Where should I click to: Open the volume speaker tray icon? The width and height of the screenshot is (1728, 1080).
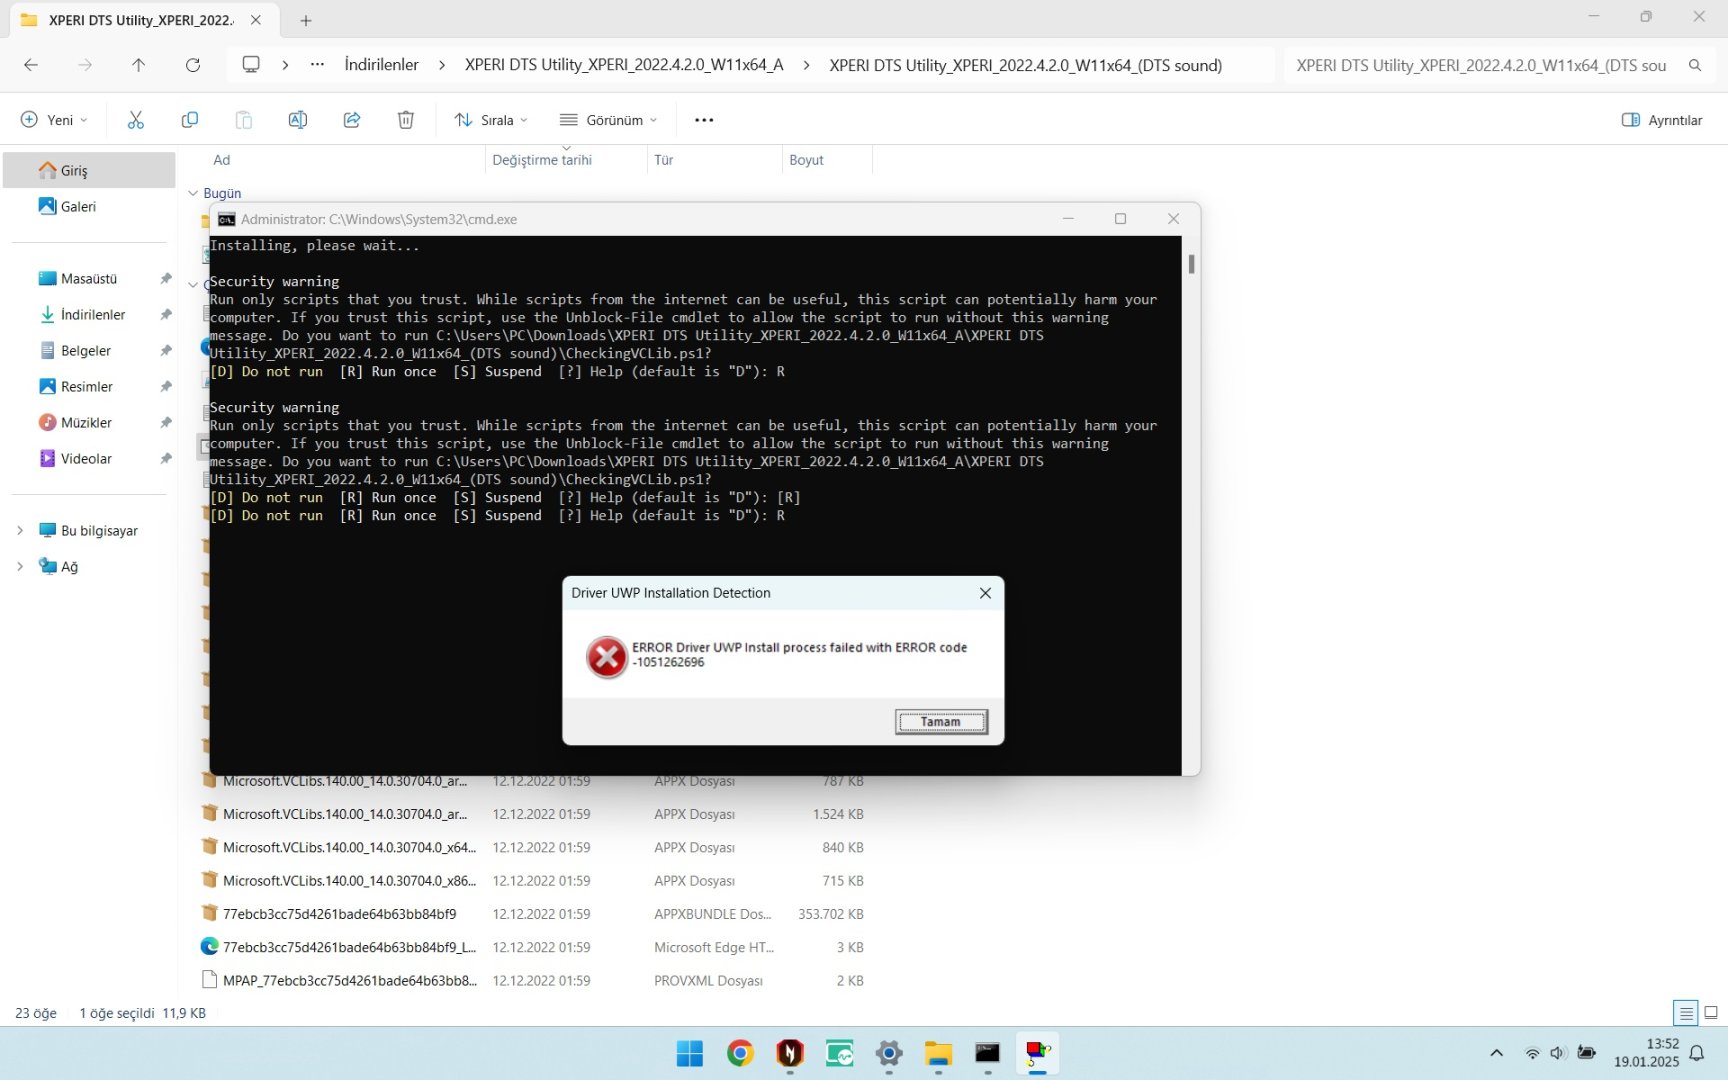1558,1053
